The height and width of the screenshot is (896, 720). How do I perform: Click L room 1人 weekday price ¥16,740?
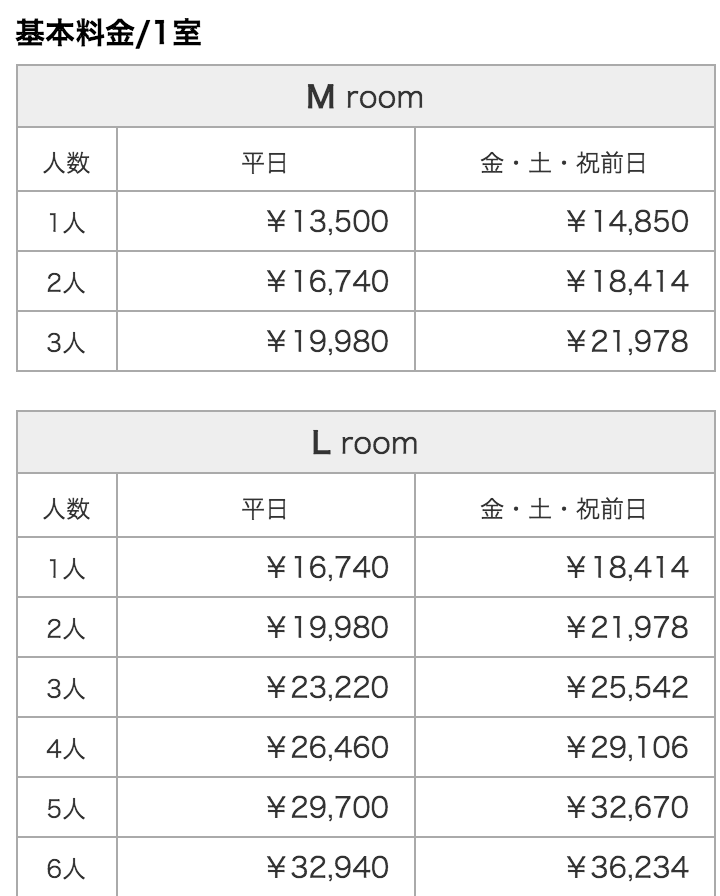(x=327, y=567)
